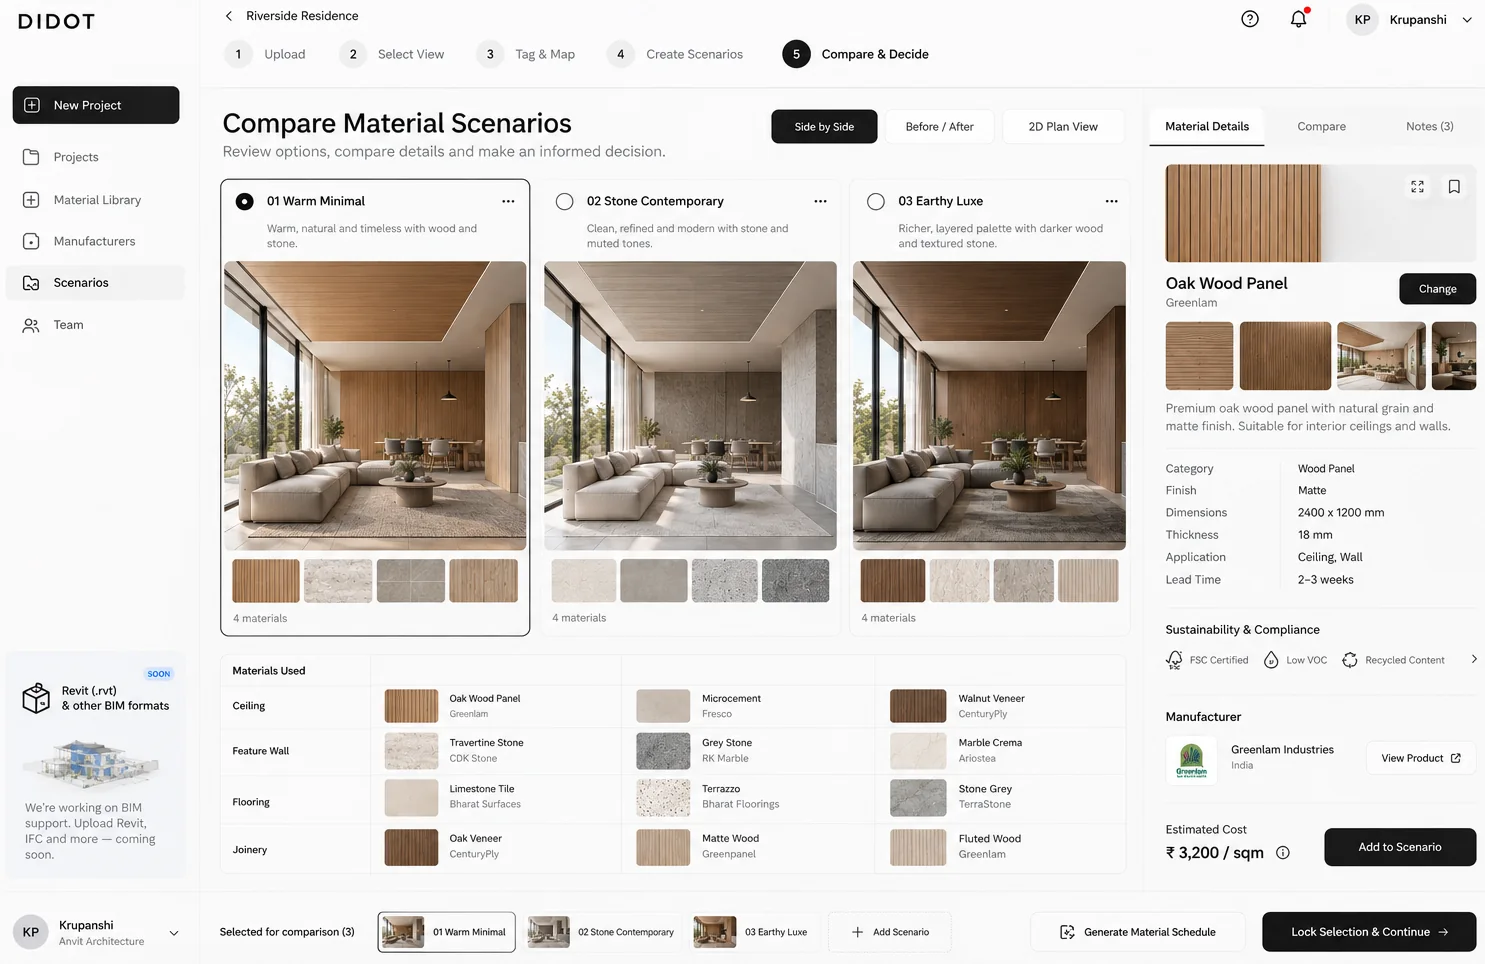The image size is (1485, 964).
Task: Click the 03 Earthy Luxe room render
Action: pos(989,406)
